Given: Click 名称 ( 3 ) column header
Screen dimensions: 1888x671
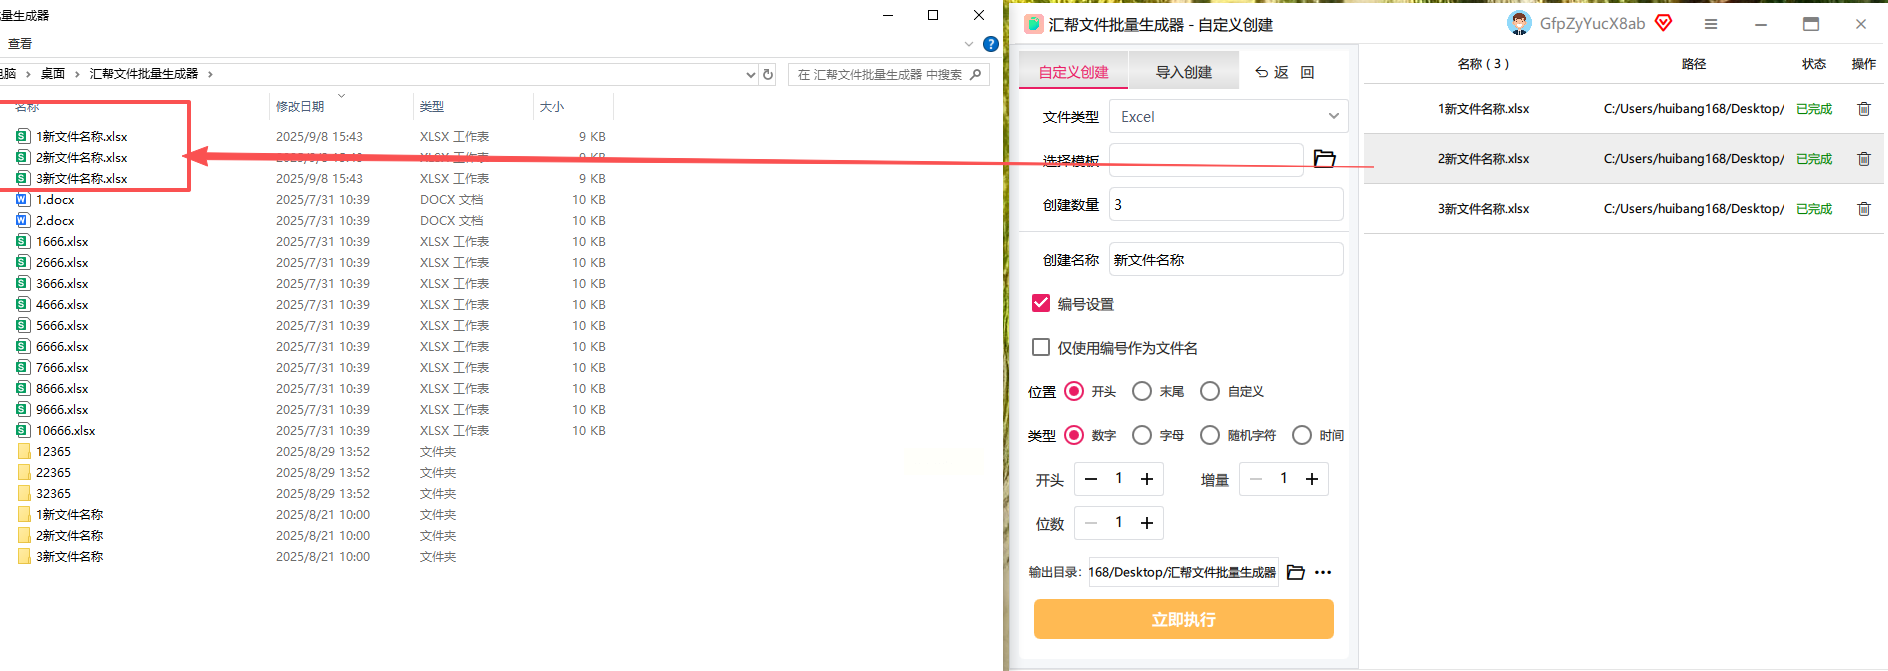Looking at the screenshot, I should point(1483,64).
